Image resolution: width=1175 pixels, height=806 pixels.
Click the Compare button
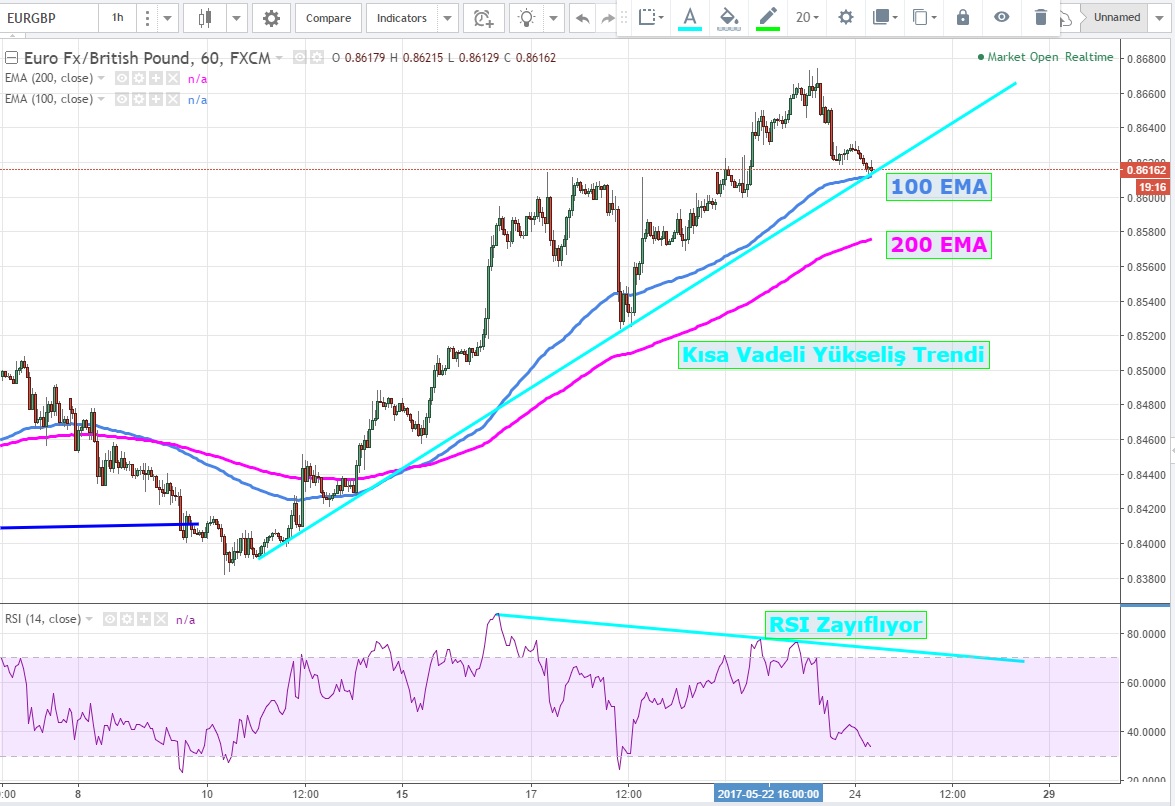coord(328,18)
